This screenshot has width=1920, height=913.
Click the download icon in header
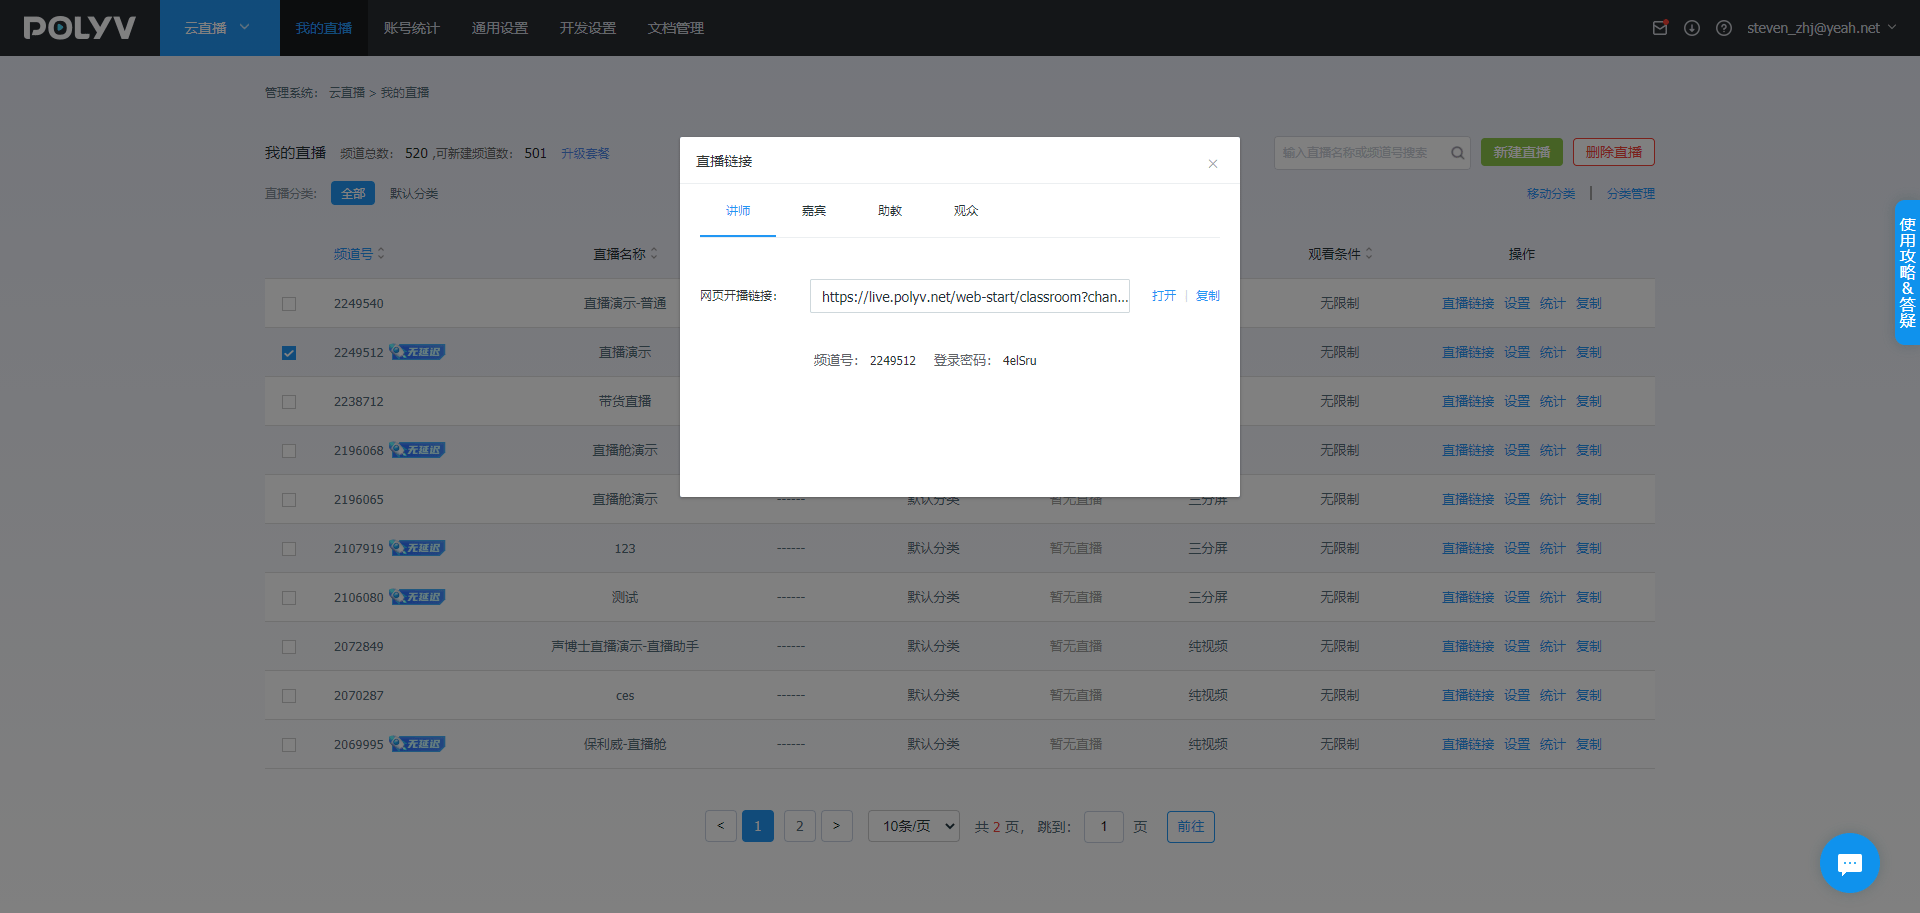[1692, 28]
